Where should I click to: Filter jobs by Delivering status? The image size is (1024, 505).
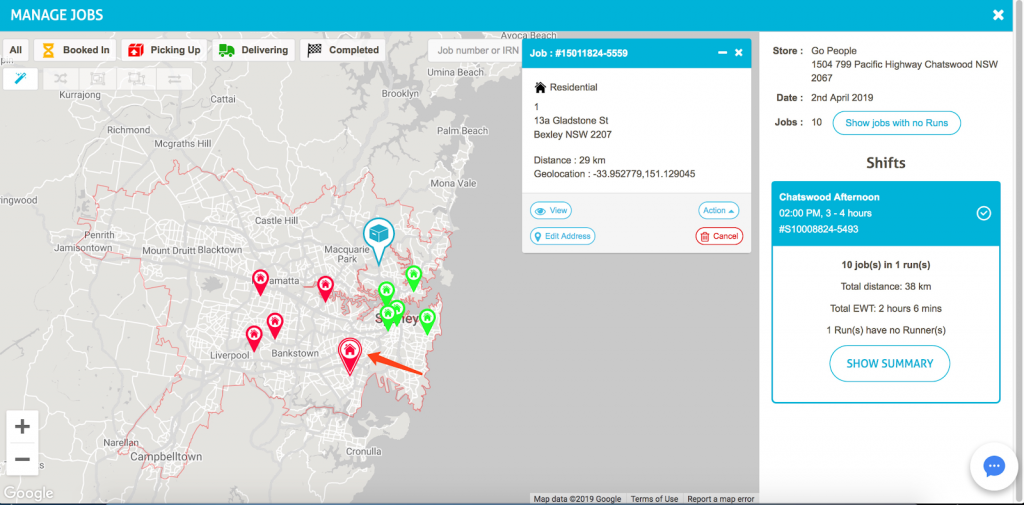pyautogui.click(x=253, y=50)
